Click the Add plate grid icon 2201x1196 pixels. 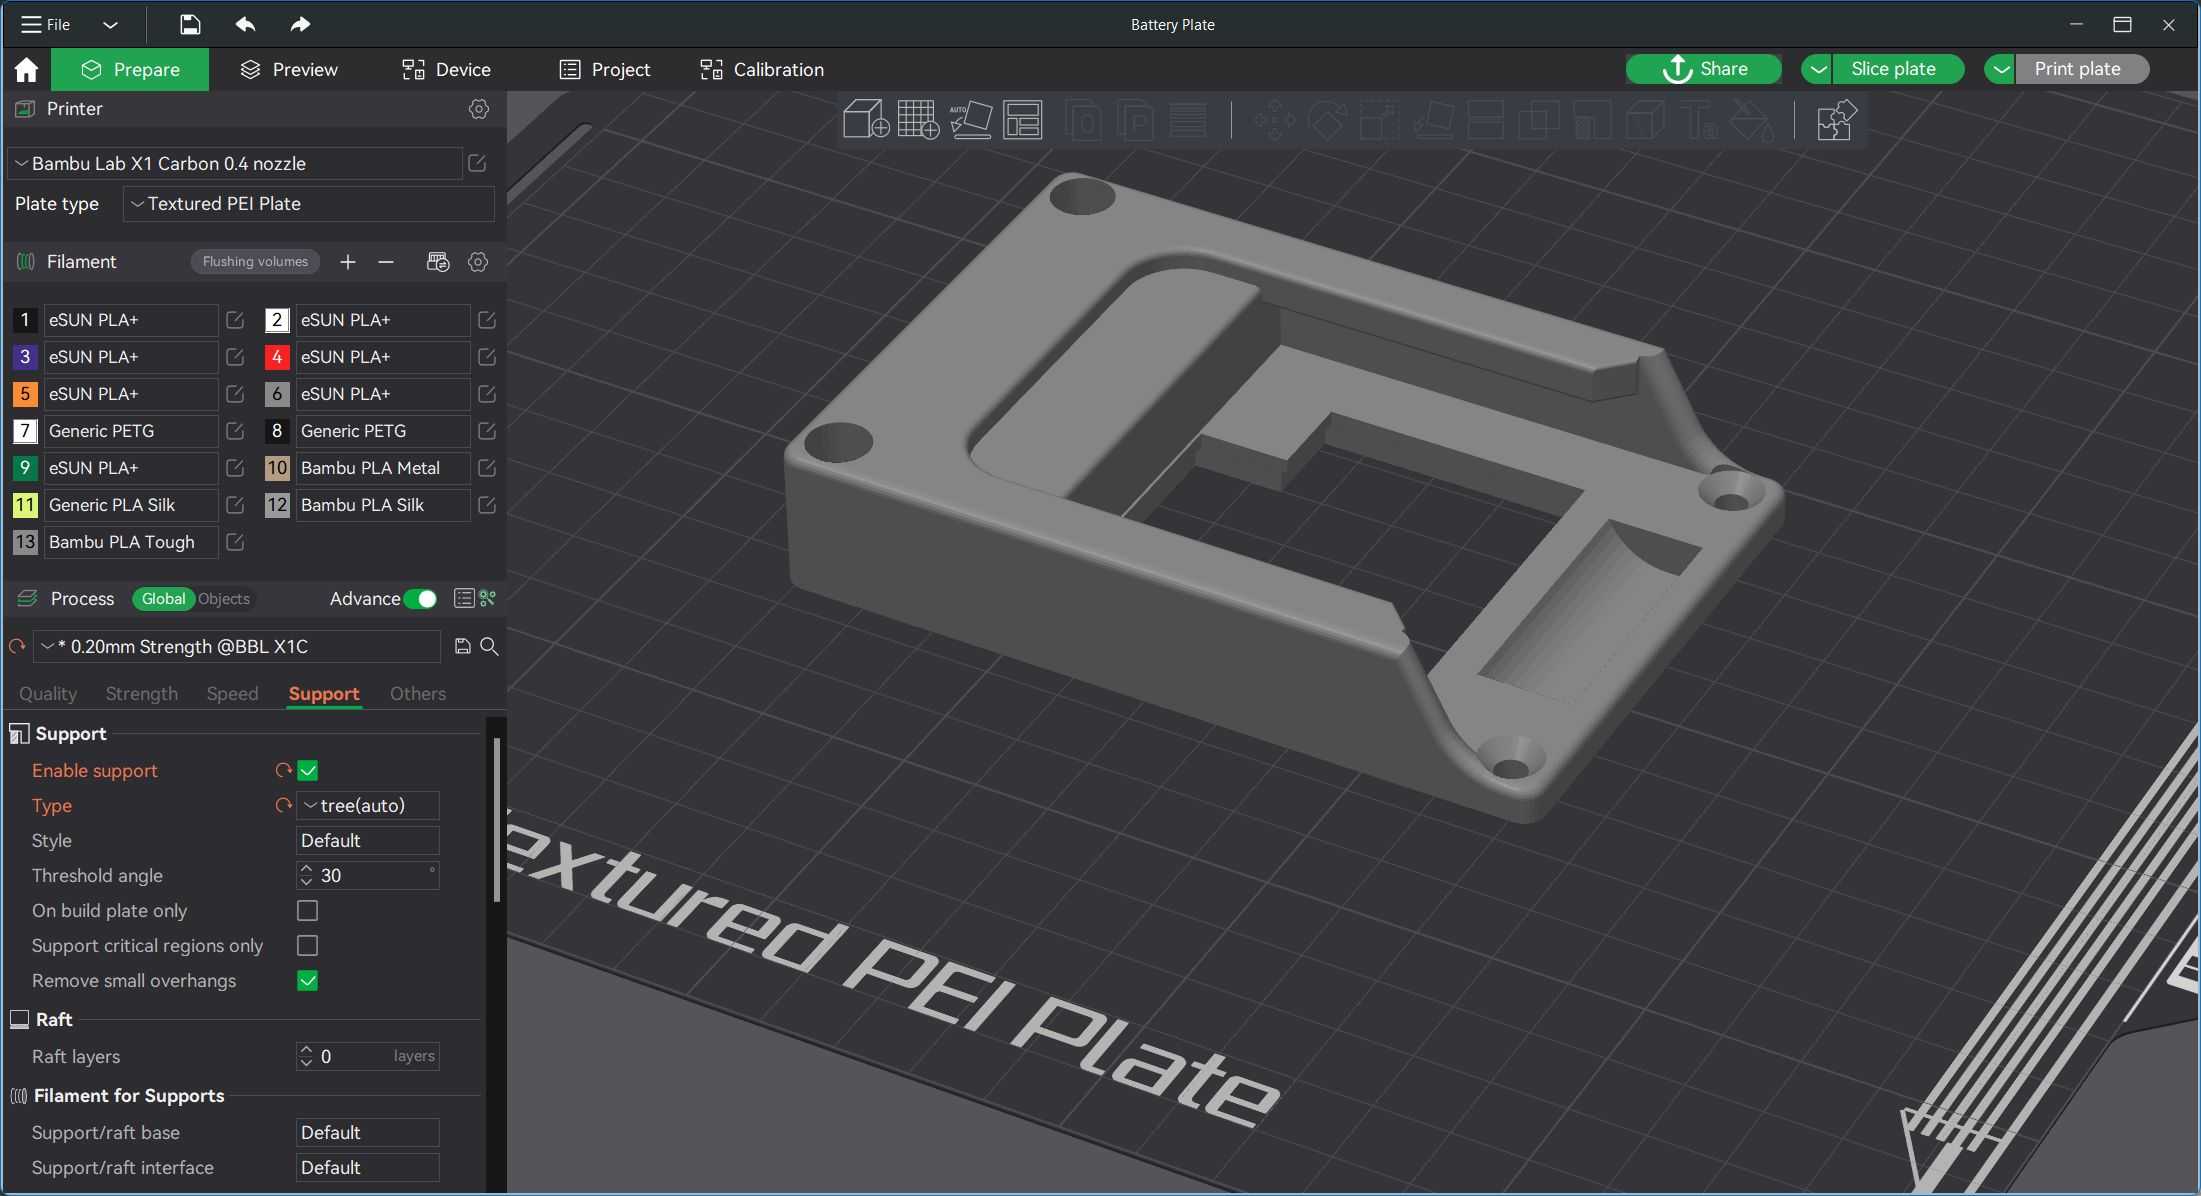click(918, 120)
